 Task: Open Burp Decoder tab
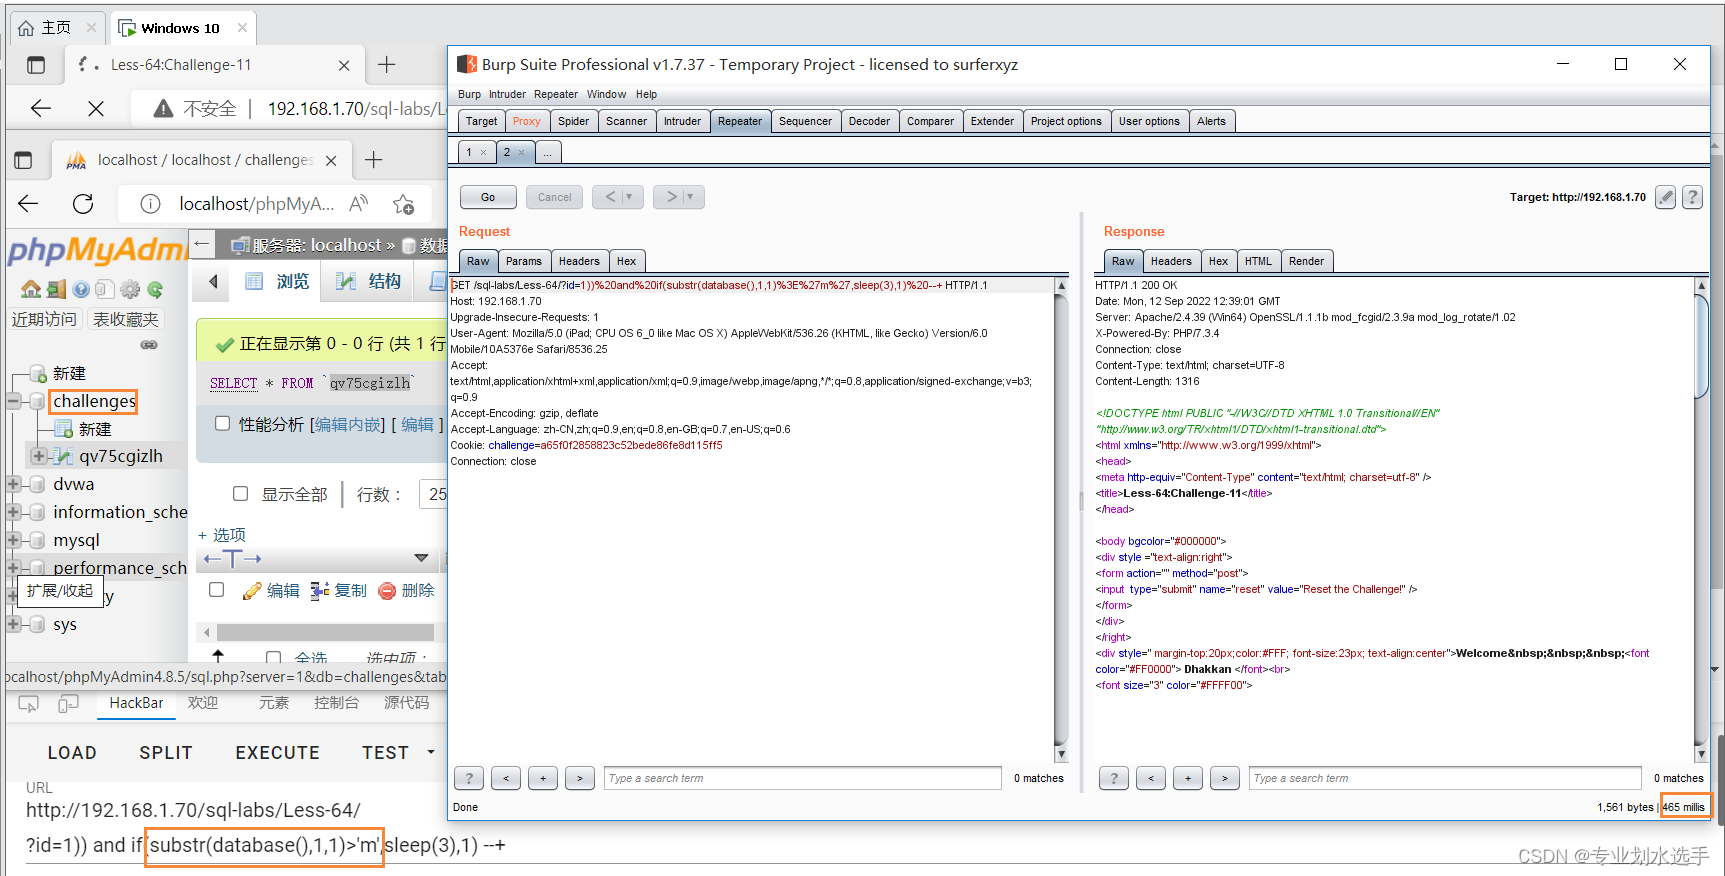[x=869, y=121]
